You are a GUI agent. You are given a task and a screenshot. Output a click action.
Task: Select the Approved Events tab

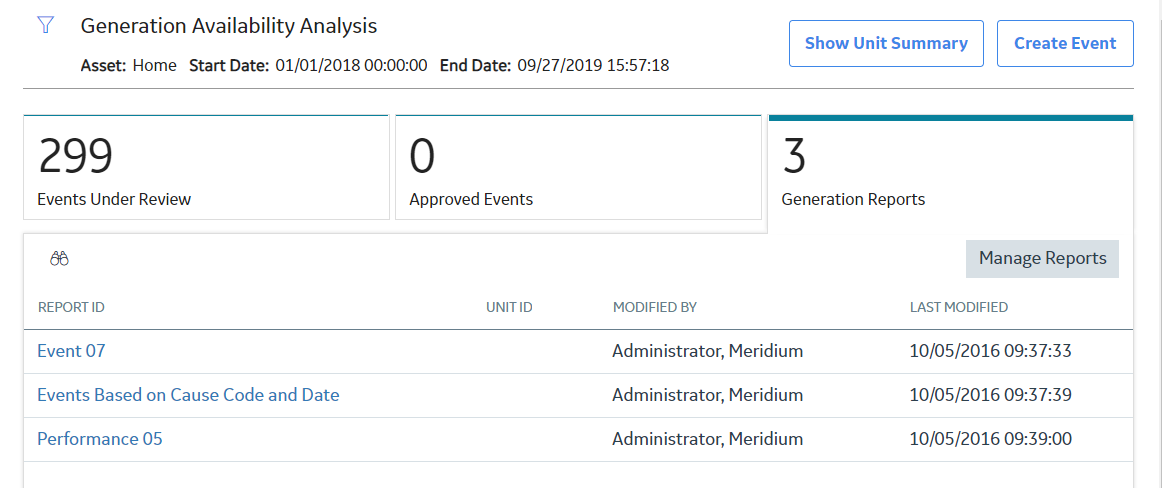578,168
